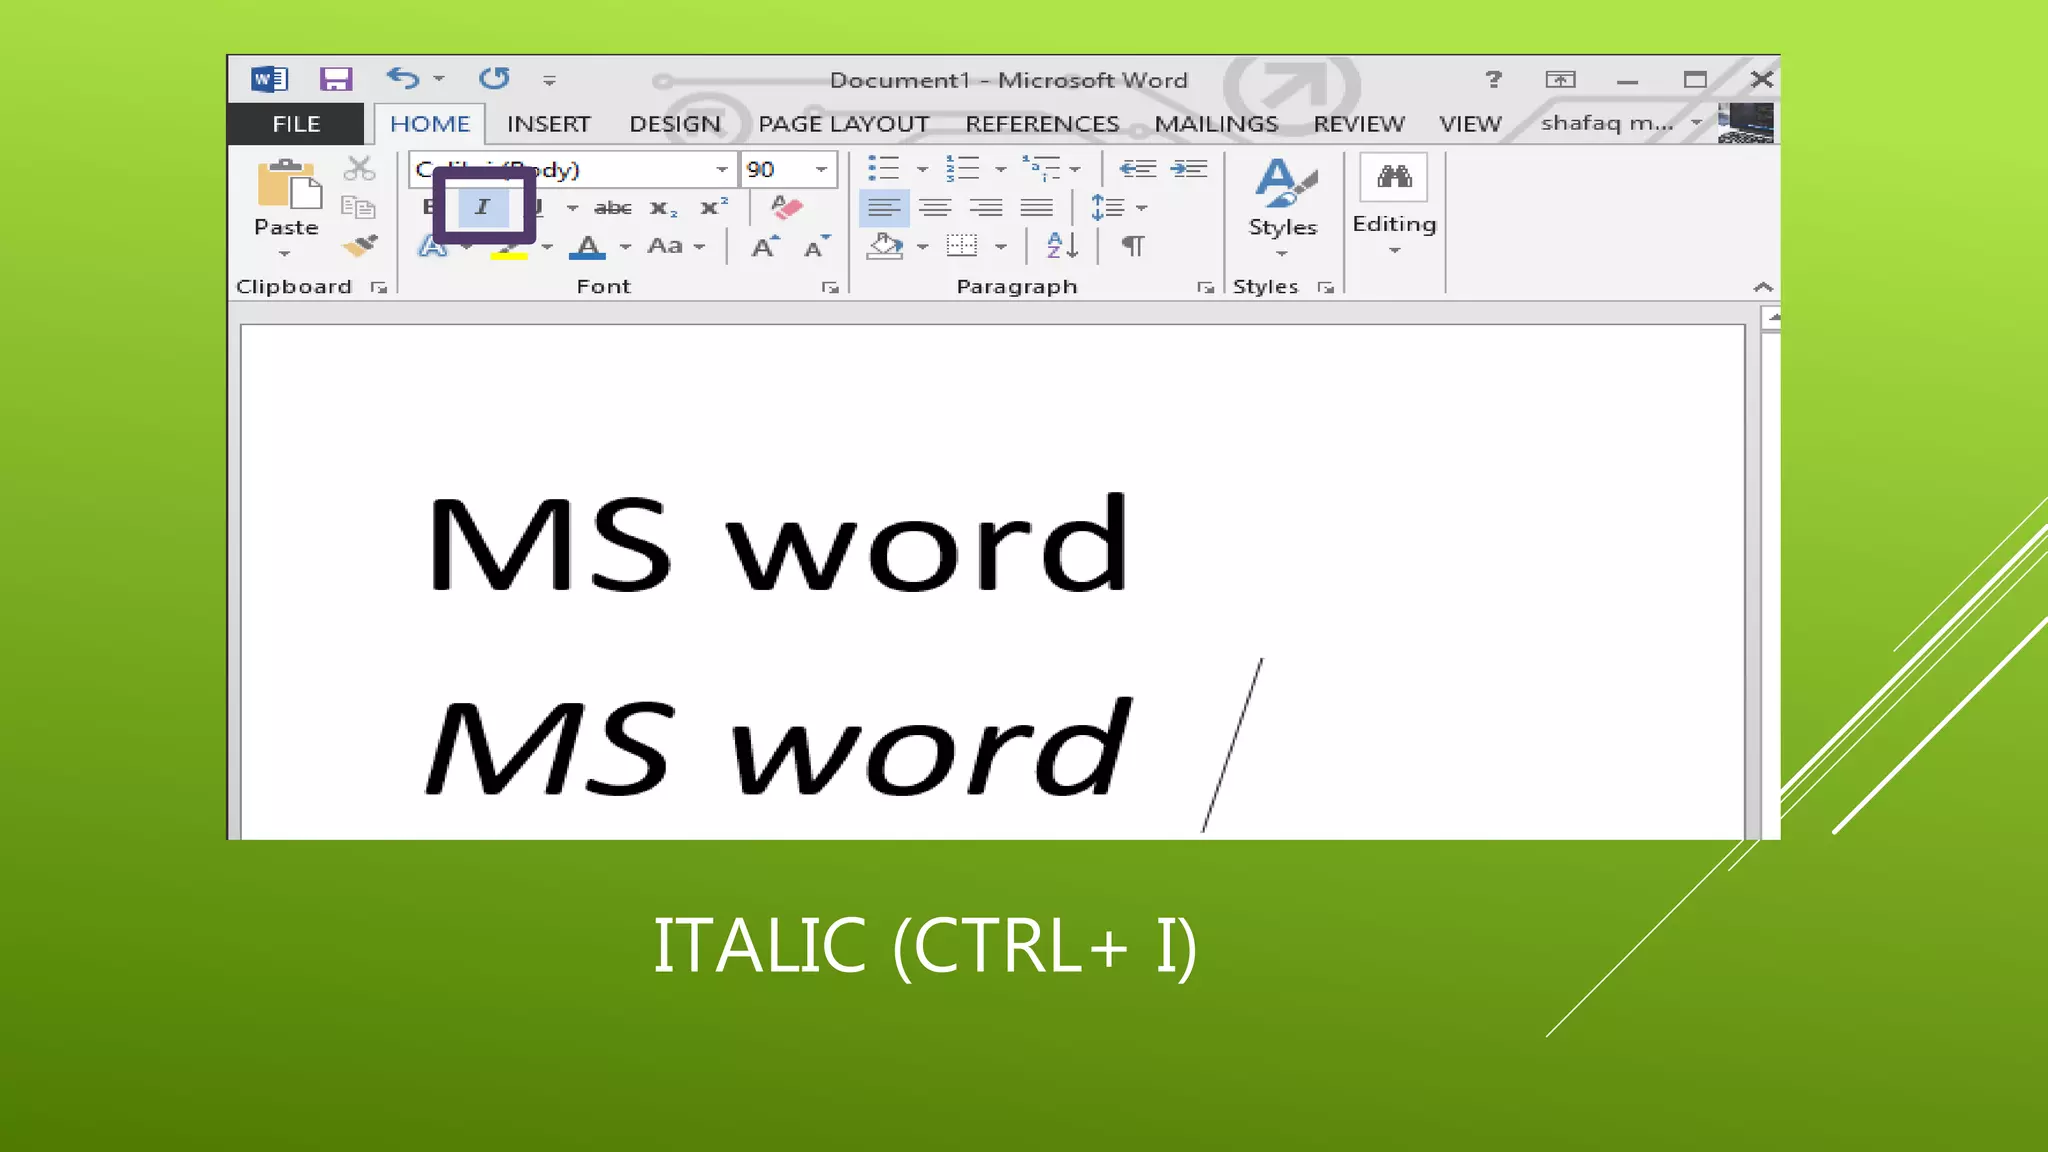Viewport: 2048px width, 1152px height.
Task: Click the Redo (repeat) icon
Action: 494,78
